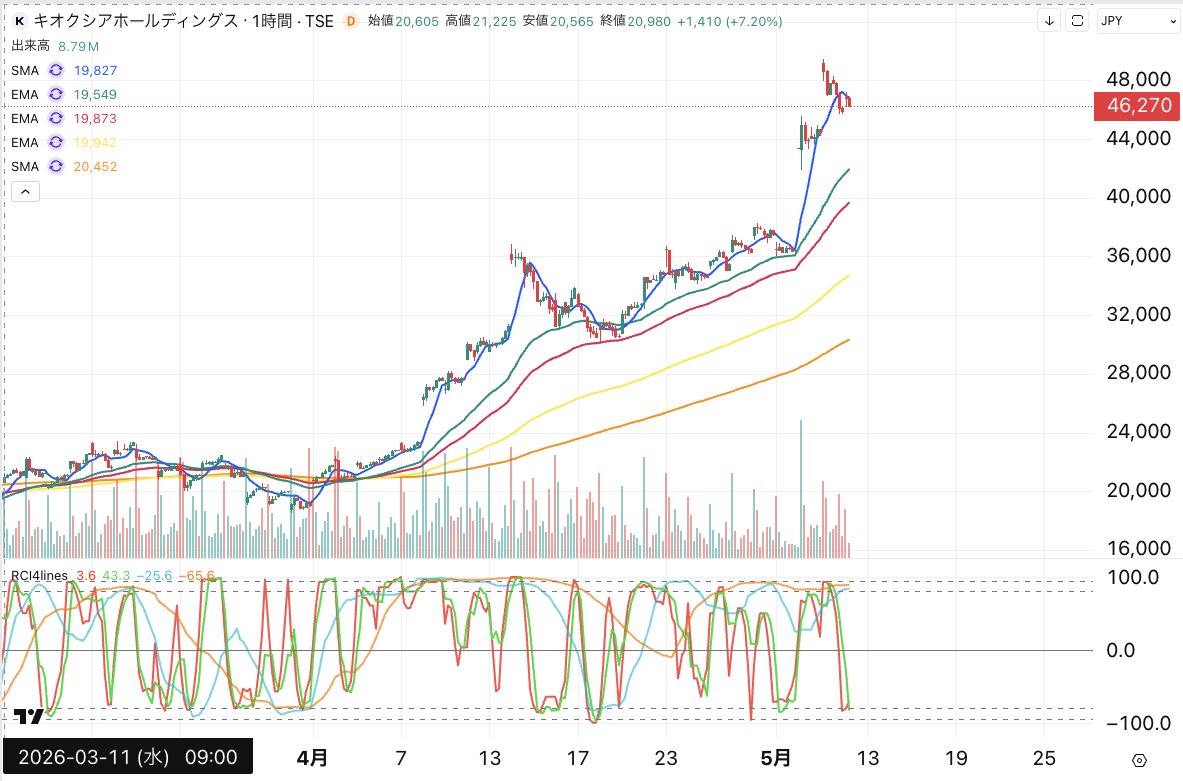The width and height of the screenshot is (1183, 781).
Task: Select the キオクシアホールディングス symbol title
Action: click(136, 21)
